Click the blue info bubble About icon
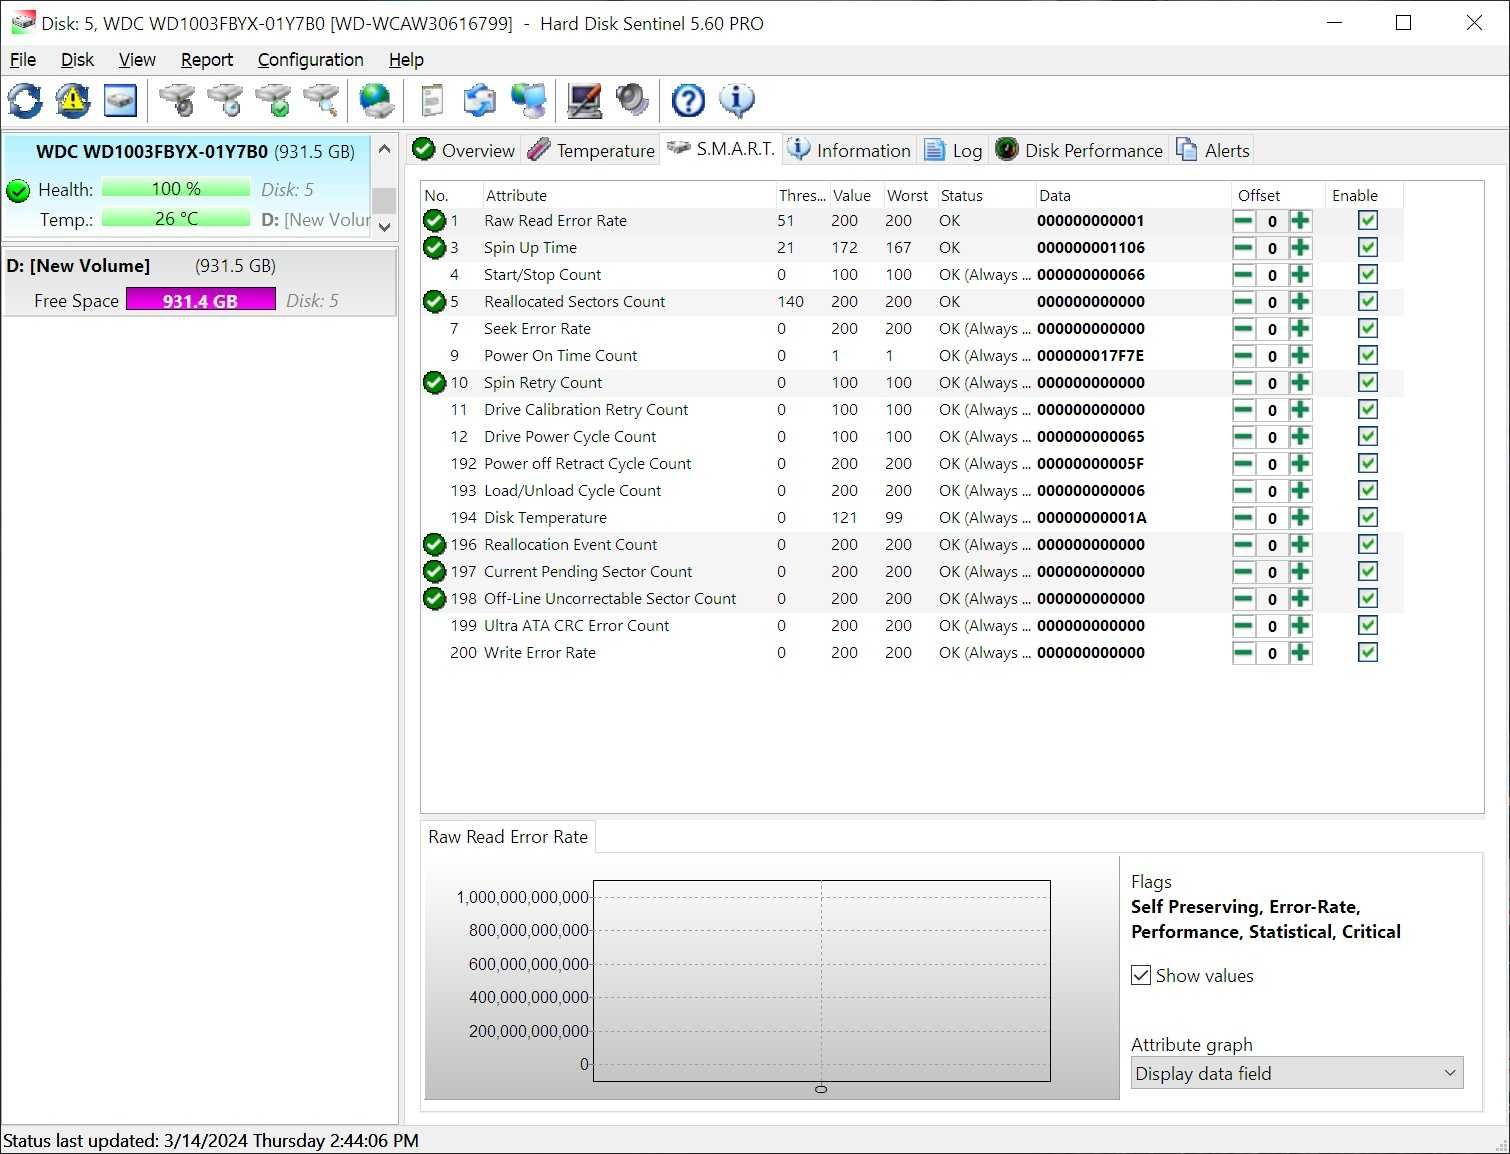1510x1154 pixels. tap(736, 100)
